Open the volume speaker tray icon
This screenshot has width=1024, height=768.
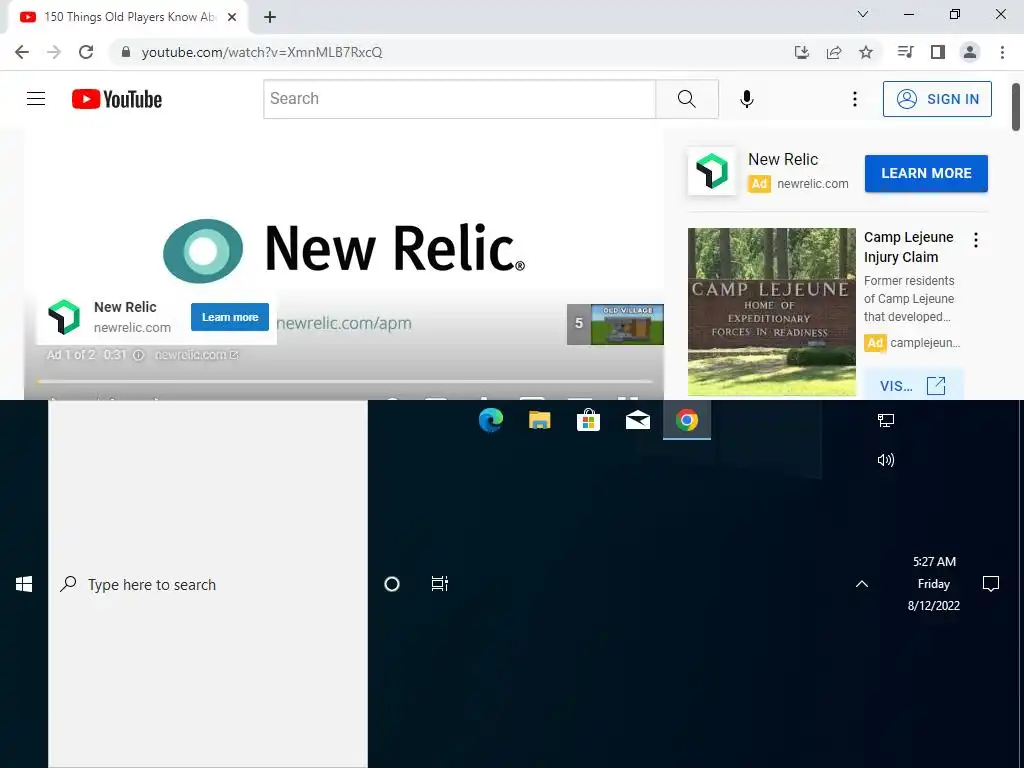(886, 460)
